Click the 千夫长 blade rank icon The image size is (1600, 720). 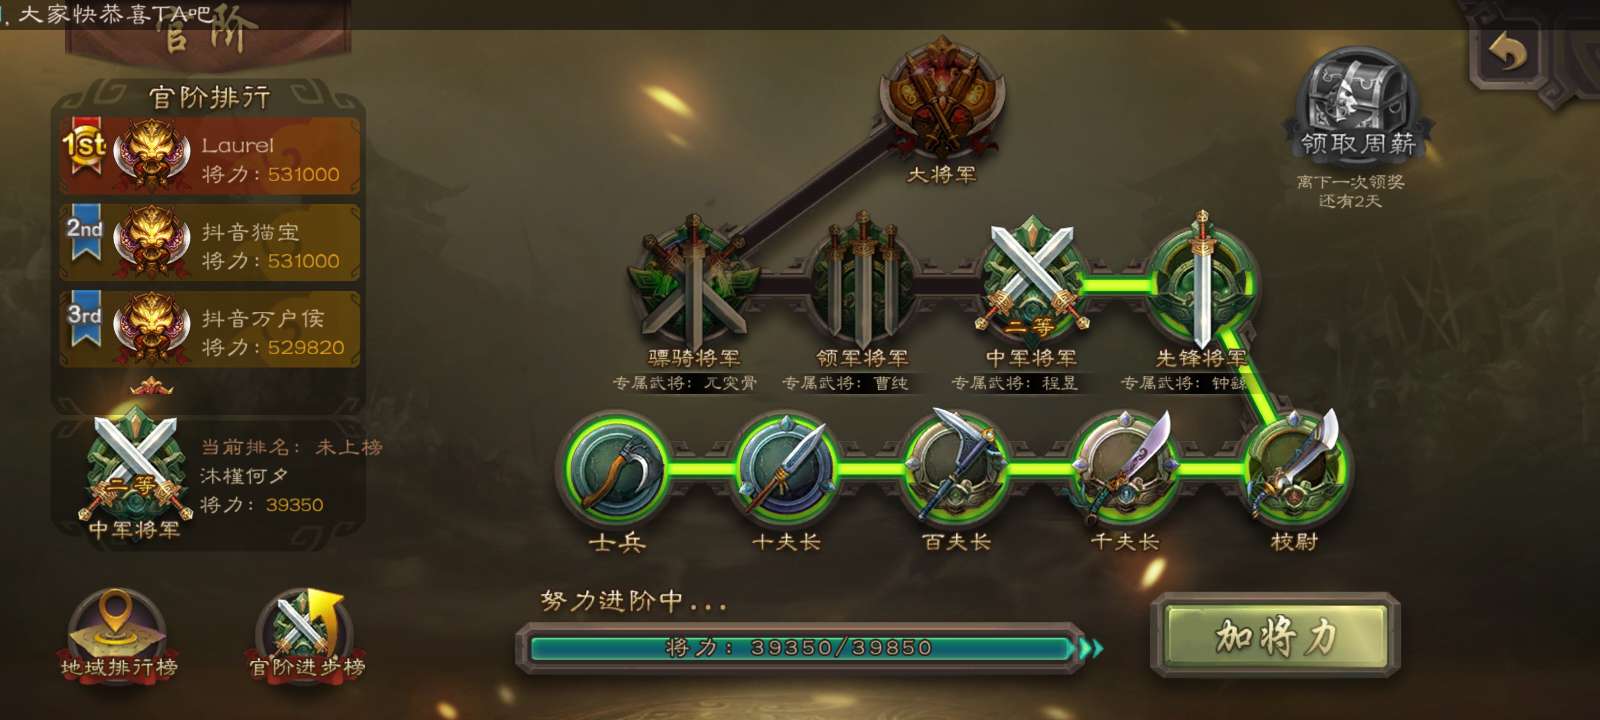1126,467
